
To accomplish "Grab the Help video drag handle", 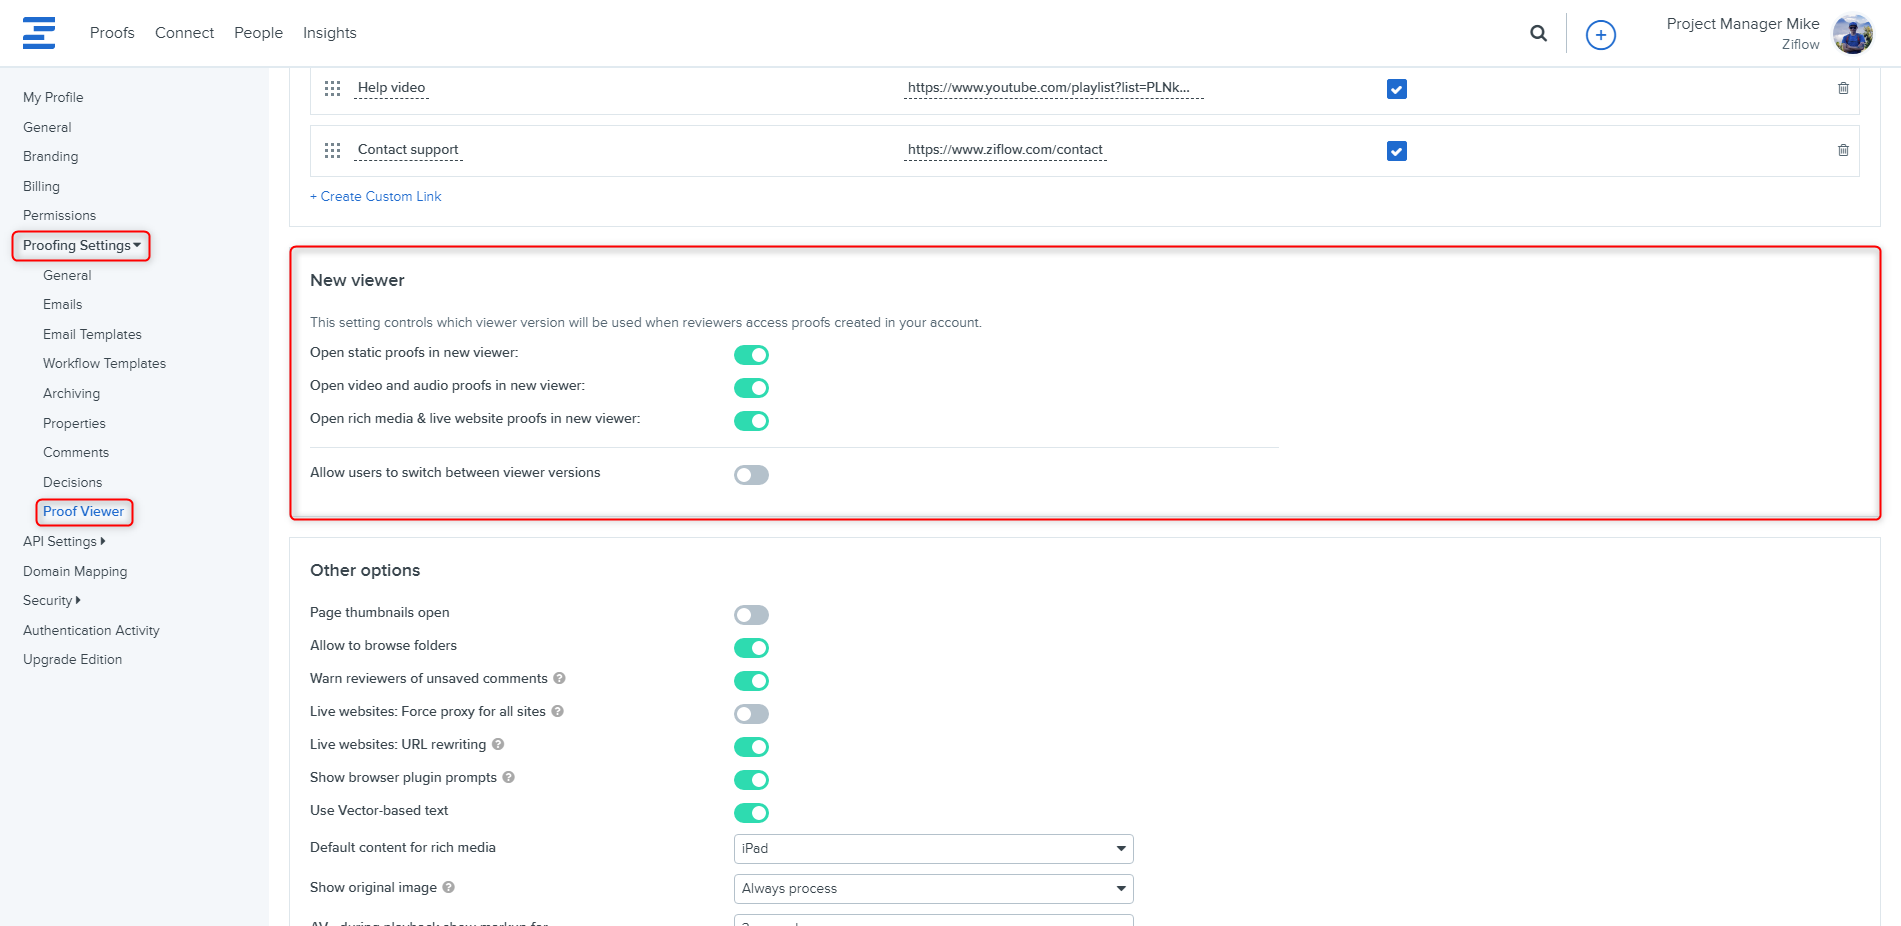I will 333,88.
